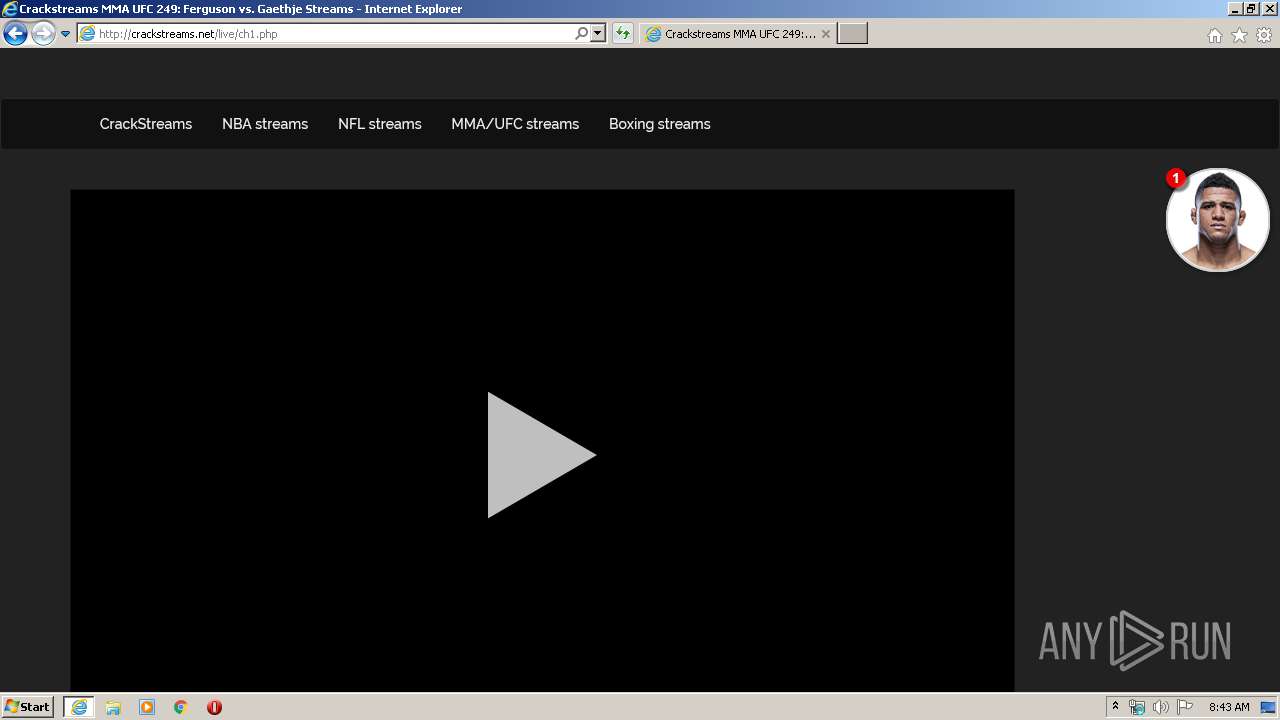Close the Crackstreams tab

tap(826, 34)
